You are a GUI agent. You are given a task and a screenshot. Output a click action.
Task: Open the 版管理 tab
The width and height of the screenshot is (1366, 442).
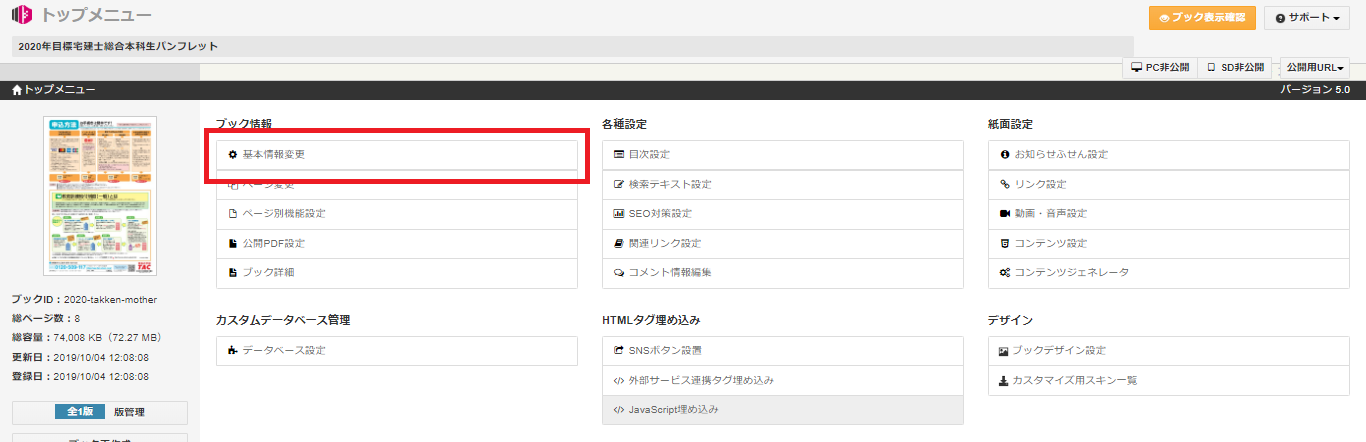pyautogui.click(x=129, y=412)
